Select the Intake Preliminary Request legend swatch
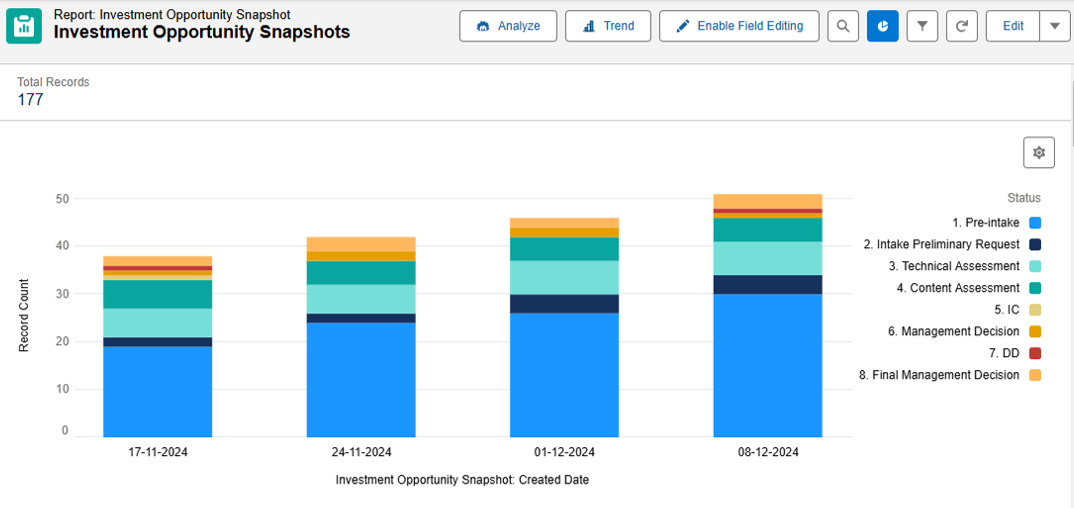This screenshot has height=508, width=1074. (1035, 245)
